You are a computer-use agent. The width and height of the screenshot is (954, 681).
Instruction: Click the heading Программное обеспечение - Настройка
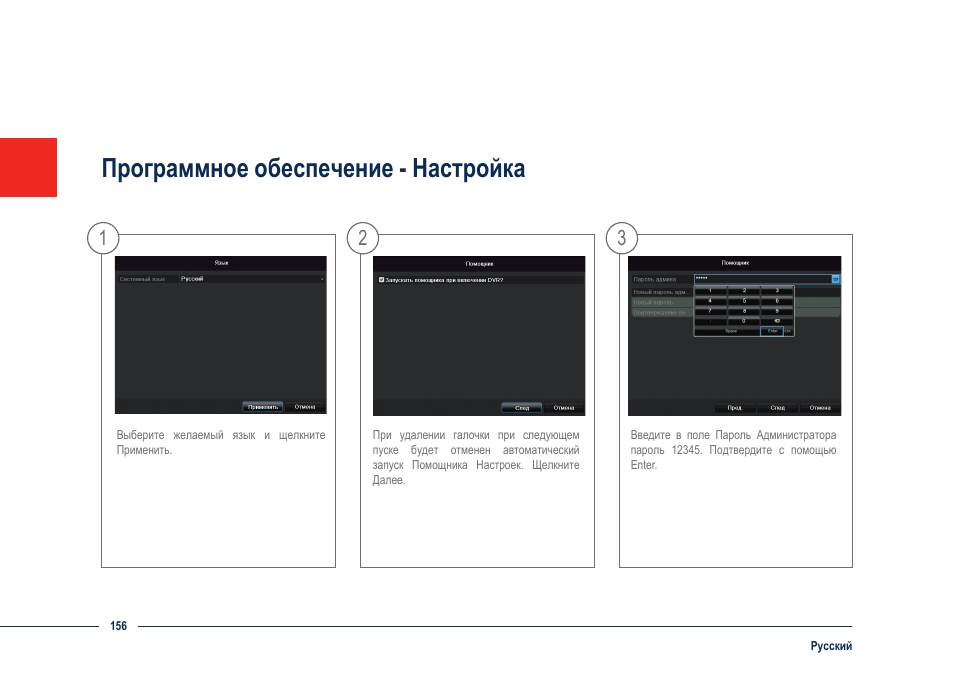click(313, 169)
